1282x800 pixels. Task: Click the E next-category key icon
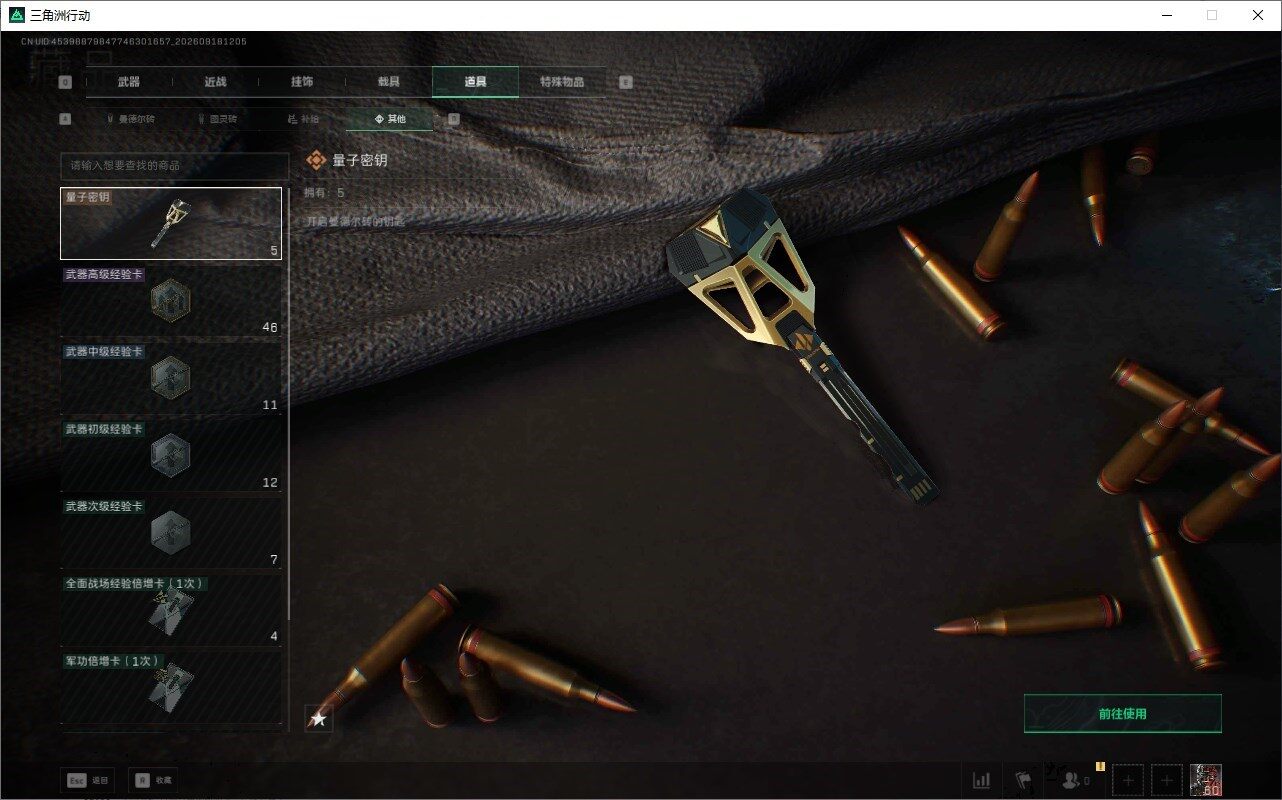point(626,83)
